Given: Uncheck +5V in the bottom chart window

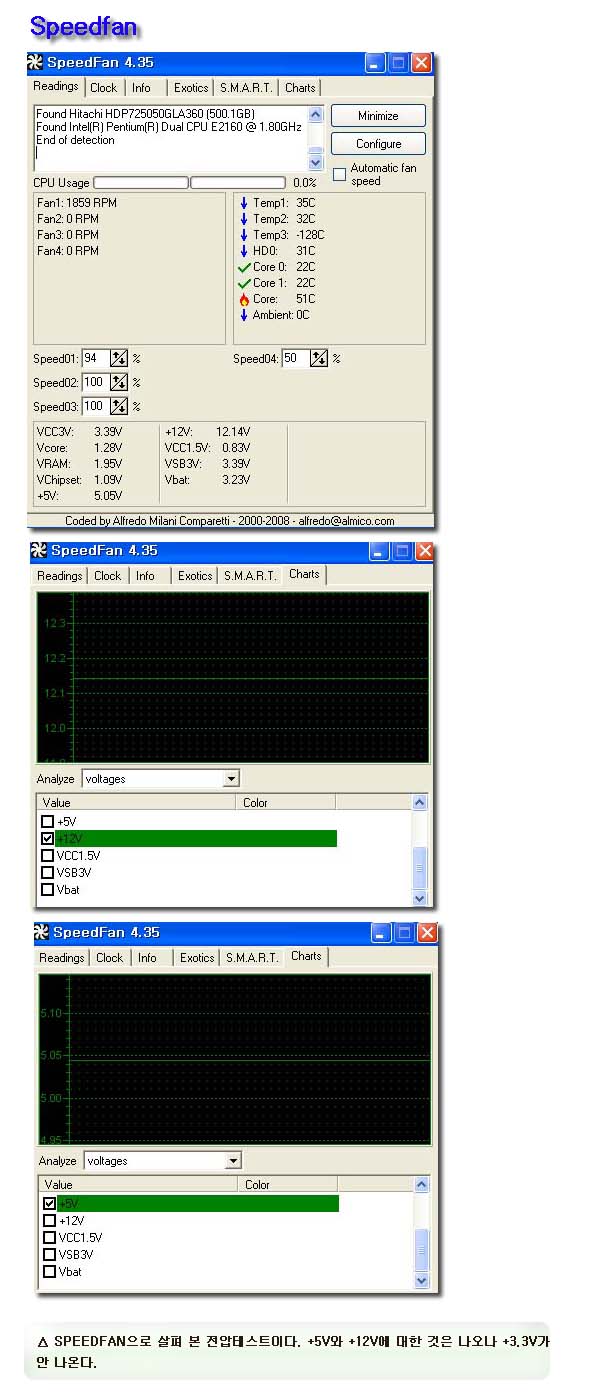Looking at the screenshot, I should click(x=49, y=1203).
